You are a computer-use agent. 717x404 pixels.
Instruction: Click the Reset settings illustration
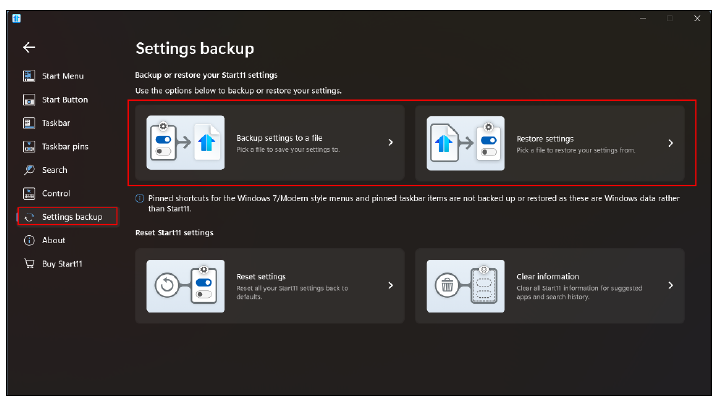tap(185, 286)
